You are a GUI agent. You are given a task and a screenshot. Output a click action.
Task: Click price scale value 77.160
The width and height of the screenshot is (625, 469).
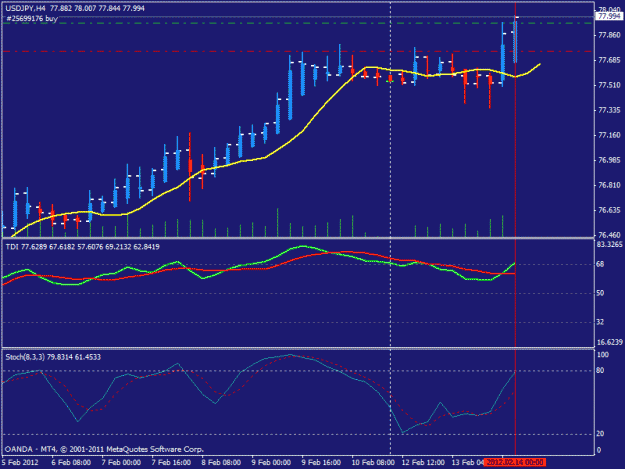pos(609,135)
